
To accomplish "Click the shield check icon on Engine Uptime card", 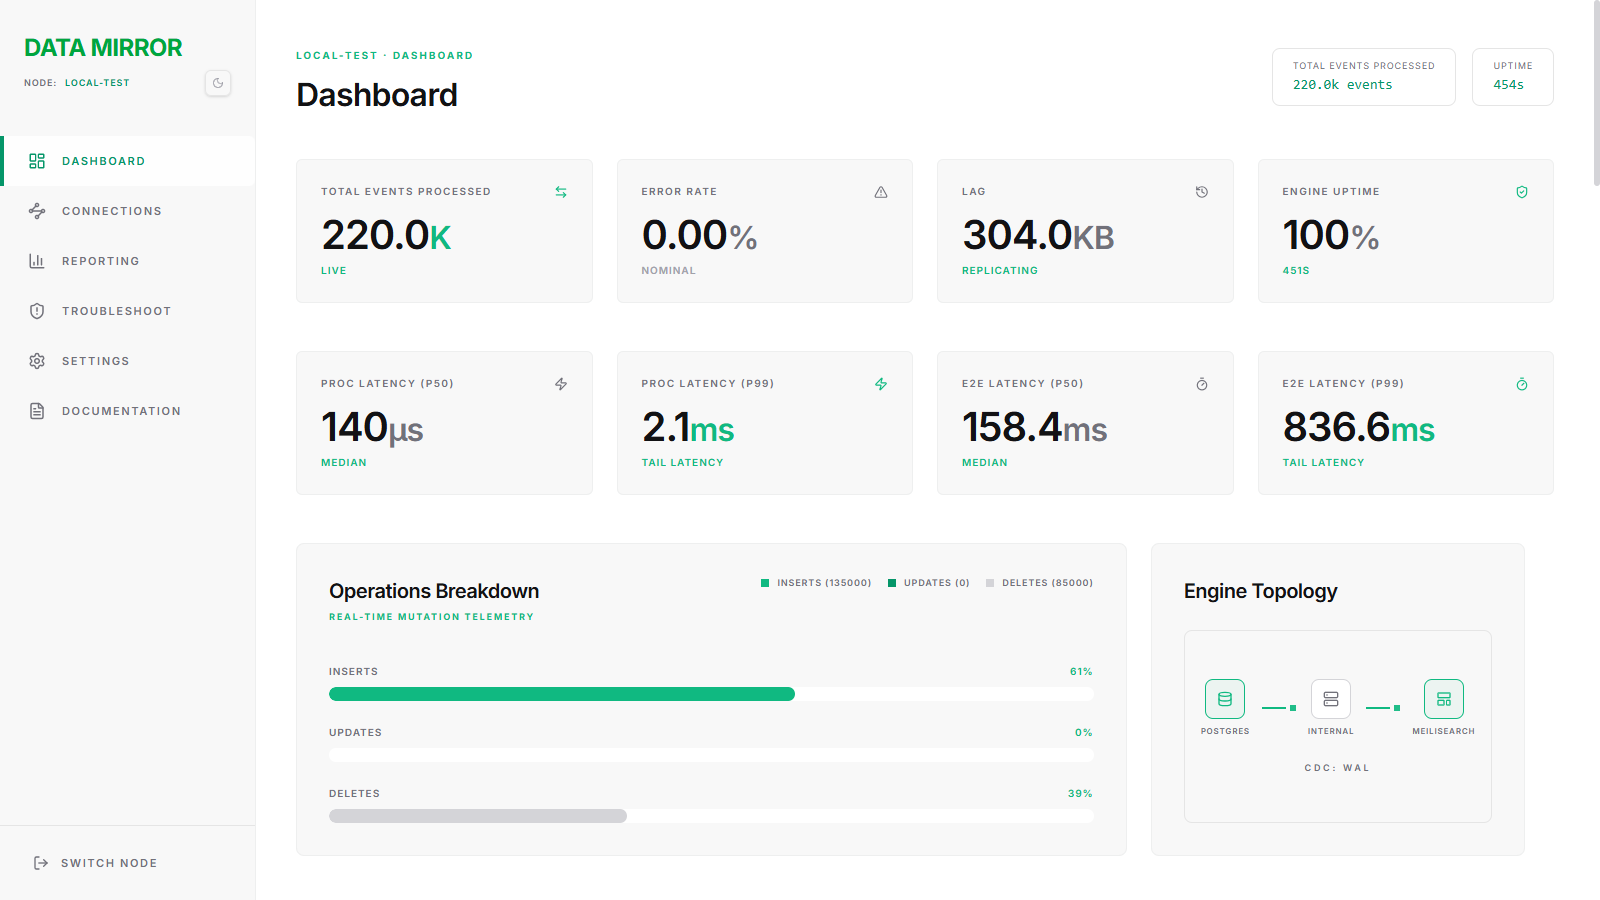I will coord(1522,192).
